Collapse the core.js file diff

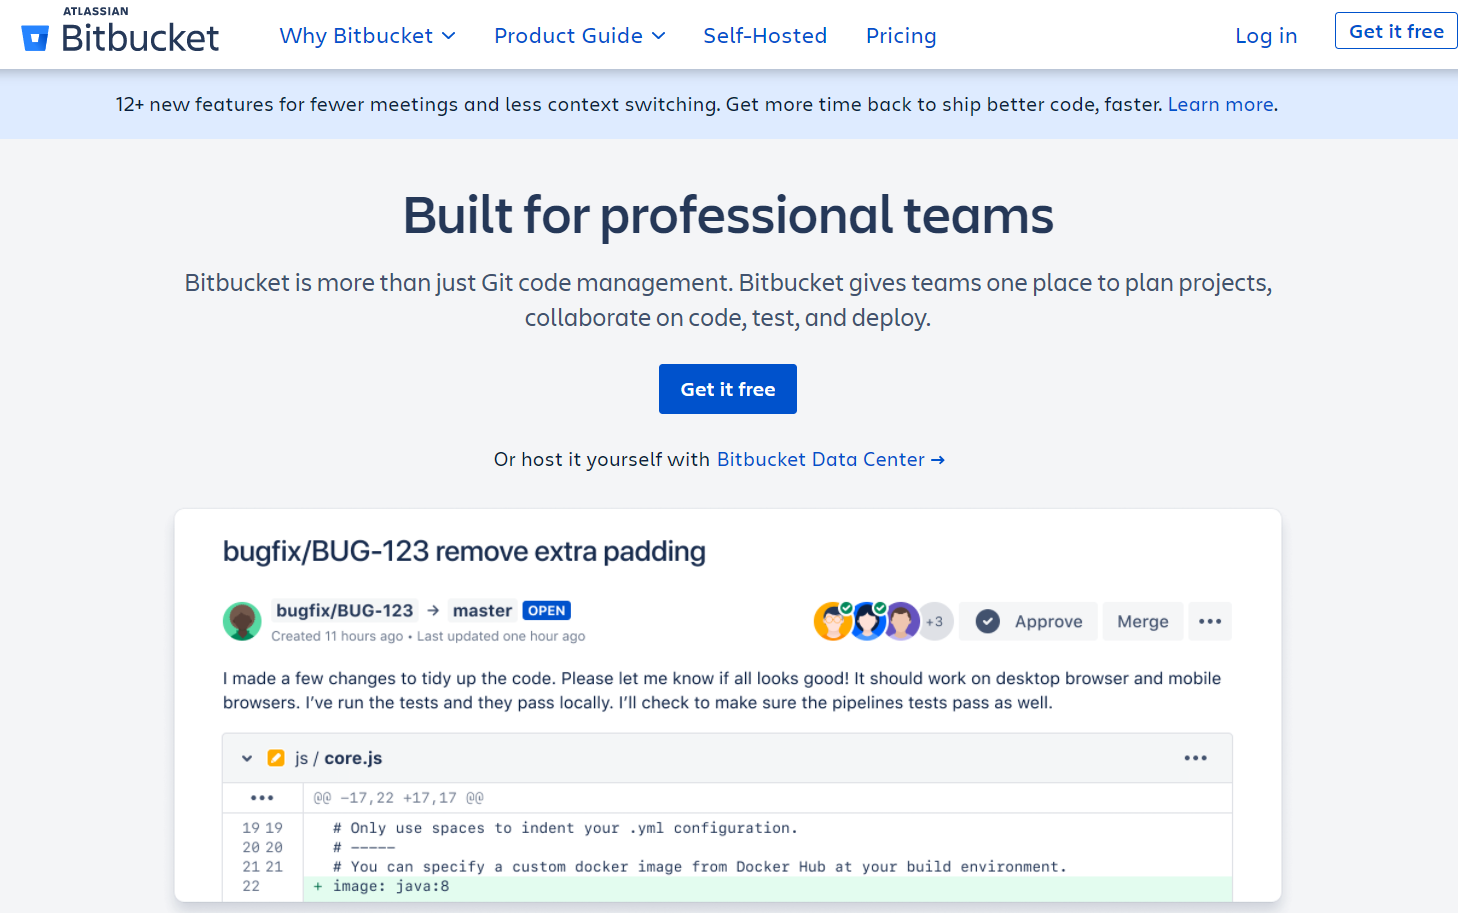[247, 759]
